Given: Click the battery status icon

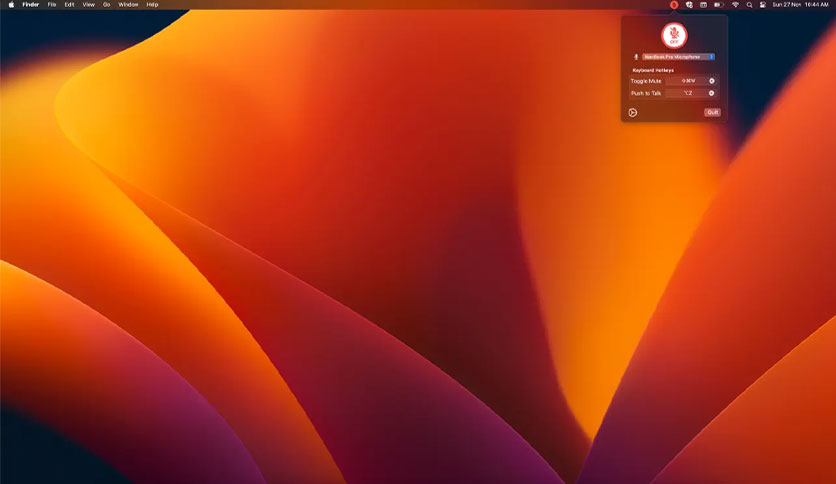Looking at the screenshot, I should point(719,5).
